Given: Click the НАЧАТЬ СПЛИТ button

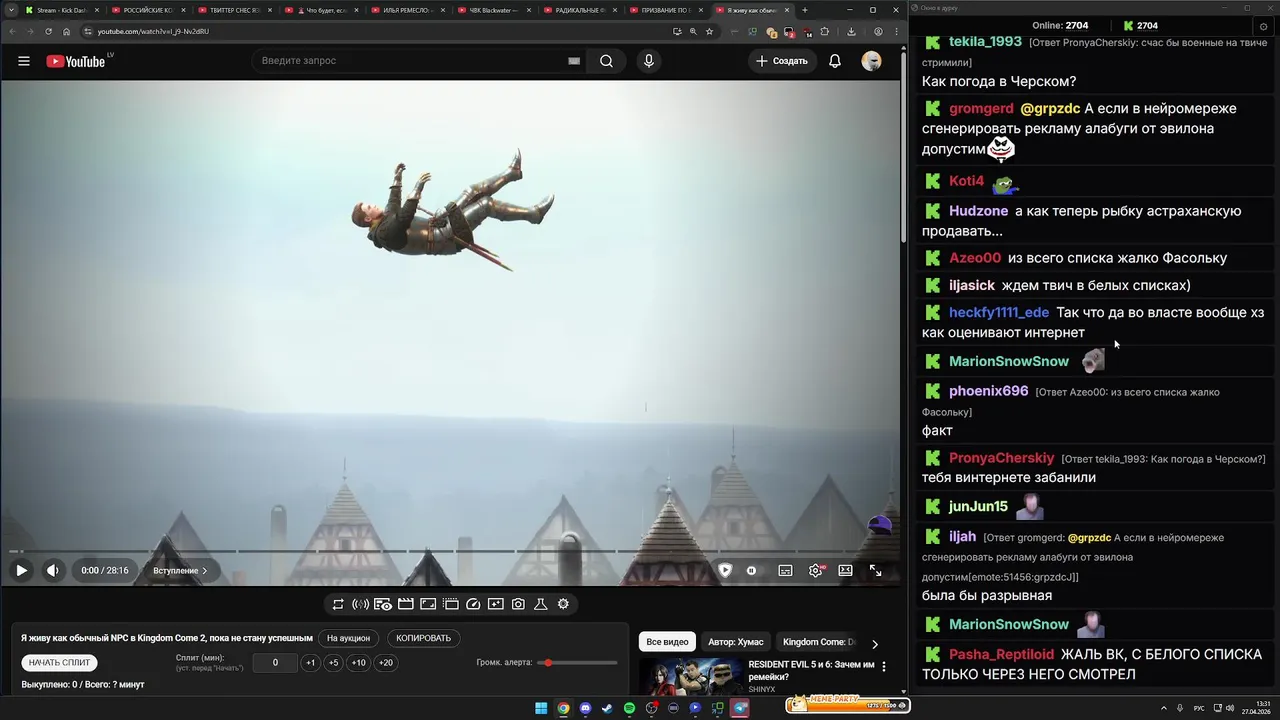Looking at the screenshot, I should [60, 662].
